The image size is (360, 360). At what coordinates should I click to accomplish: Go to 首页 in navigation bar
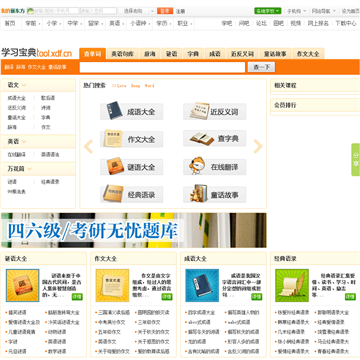pyautogui.click(x=10, y=24)
